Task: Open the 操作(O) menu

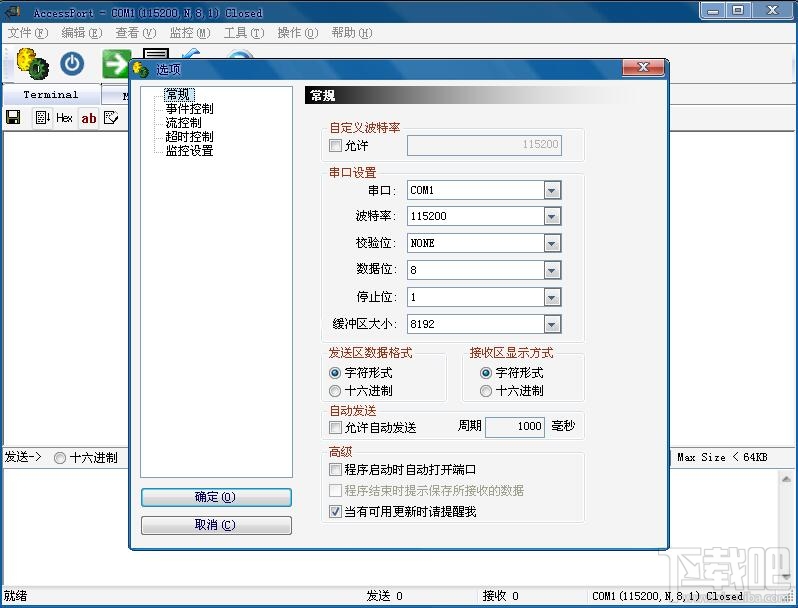Action: (298, 33)
